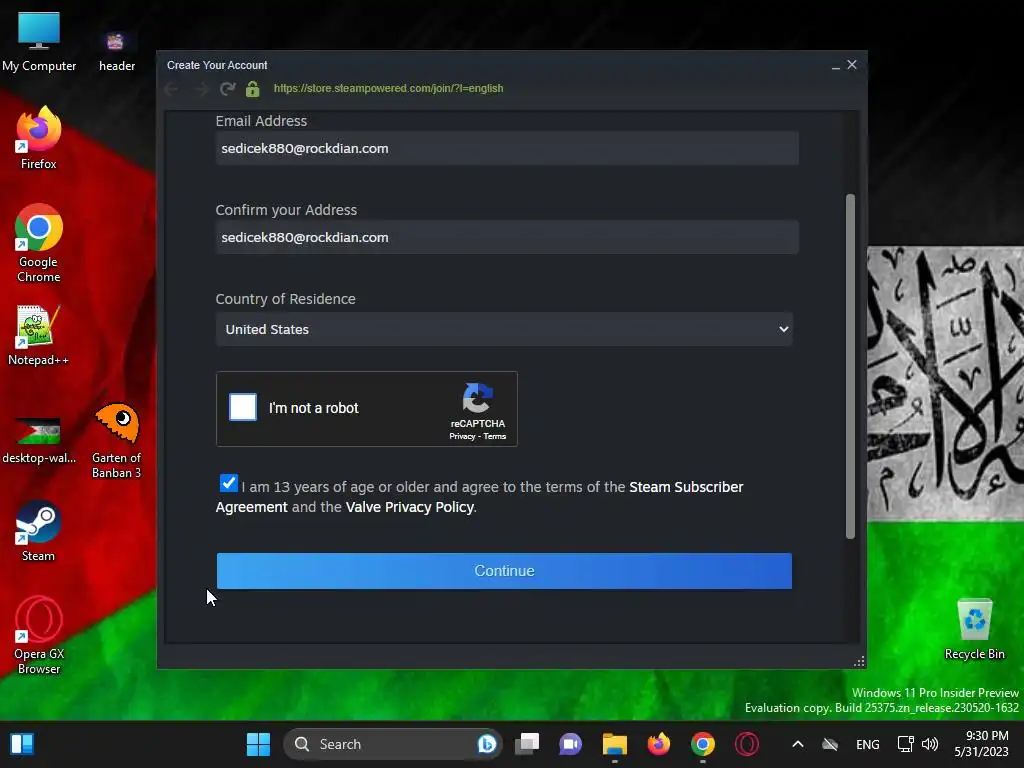Image resolution: width=1024 pixels, height=768 pixels.
Task: Open the reCAPTCHA Terms link
Action: point(494,436)
